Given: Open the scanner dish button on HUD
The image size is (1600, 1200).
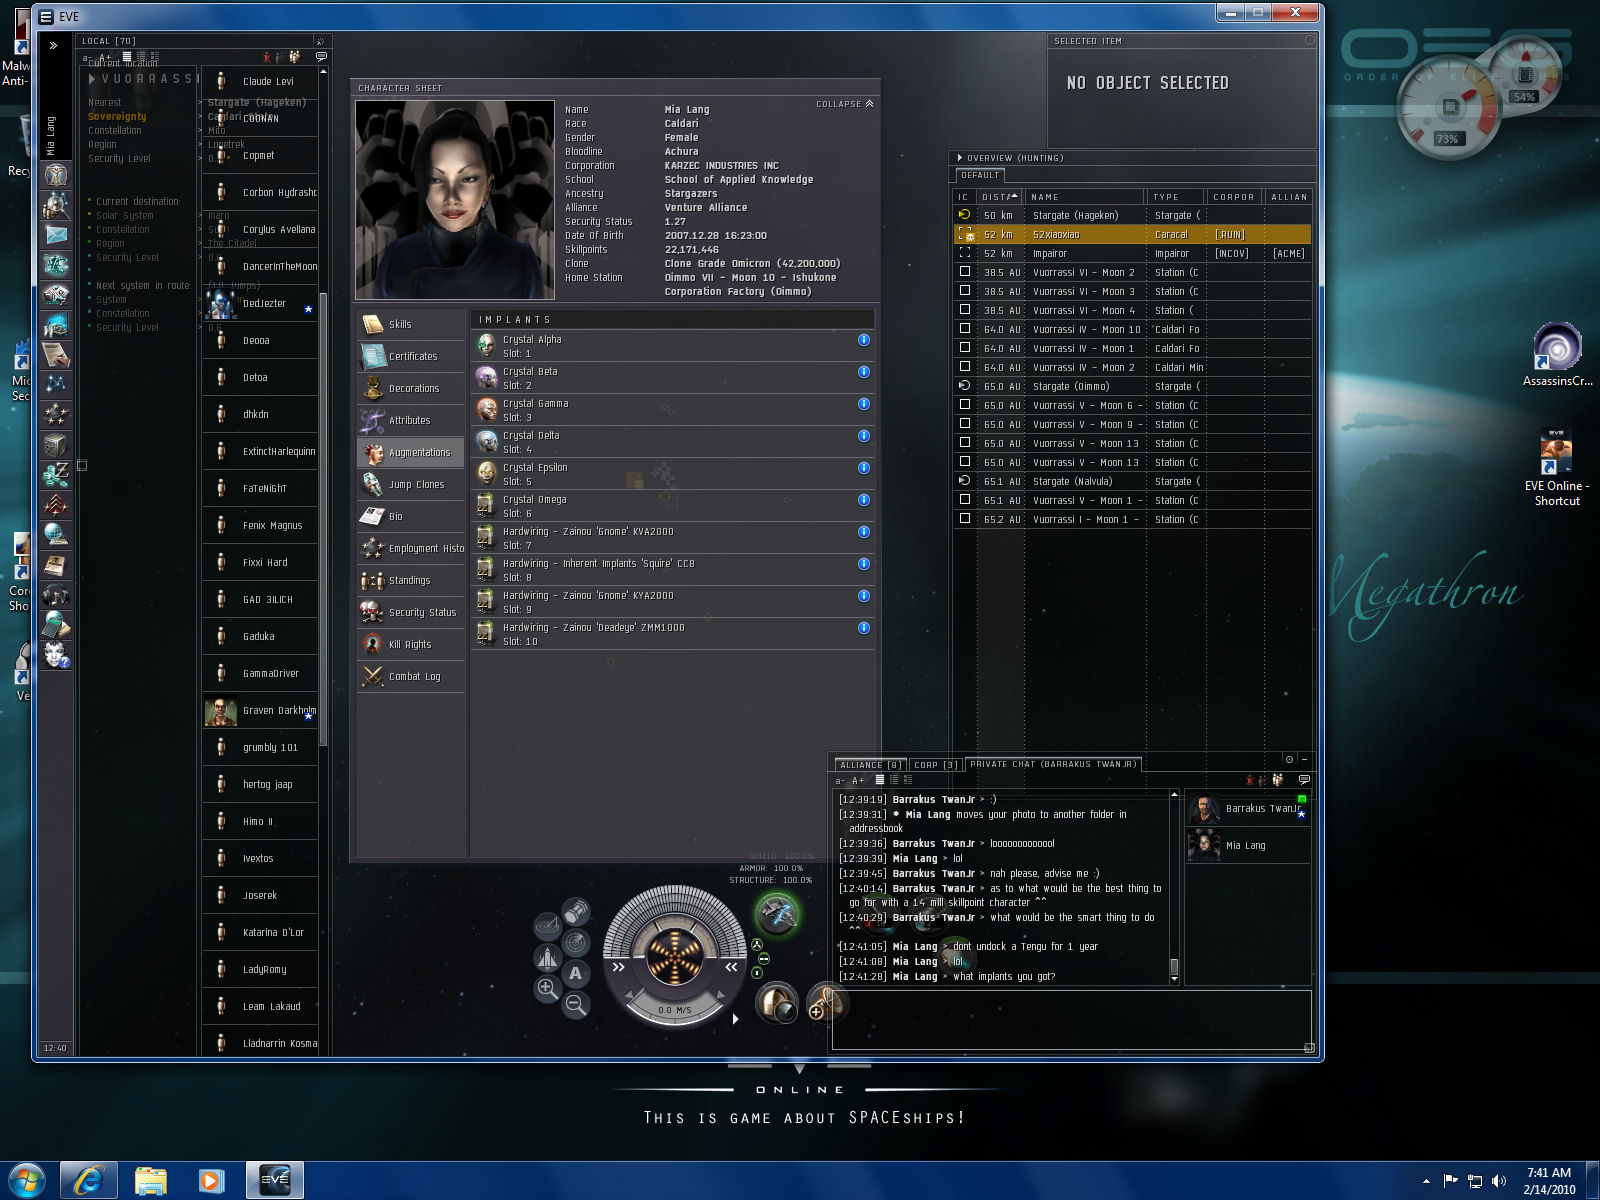Looking at the screenshot, I should click(548, 926).
